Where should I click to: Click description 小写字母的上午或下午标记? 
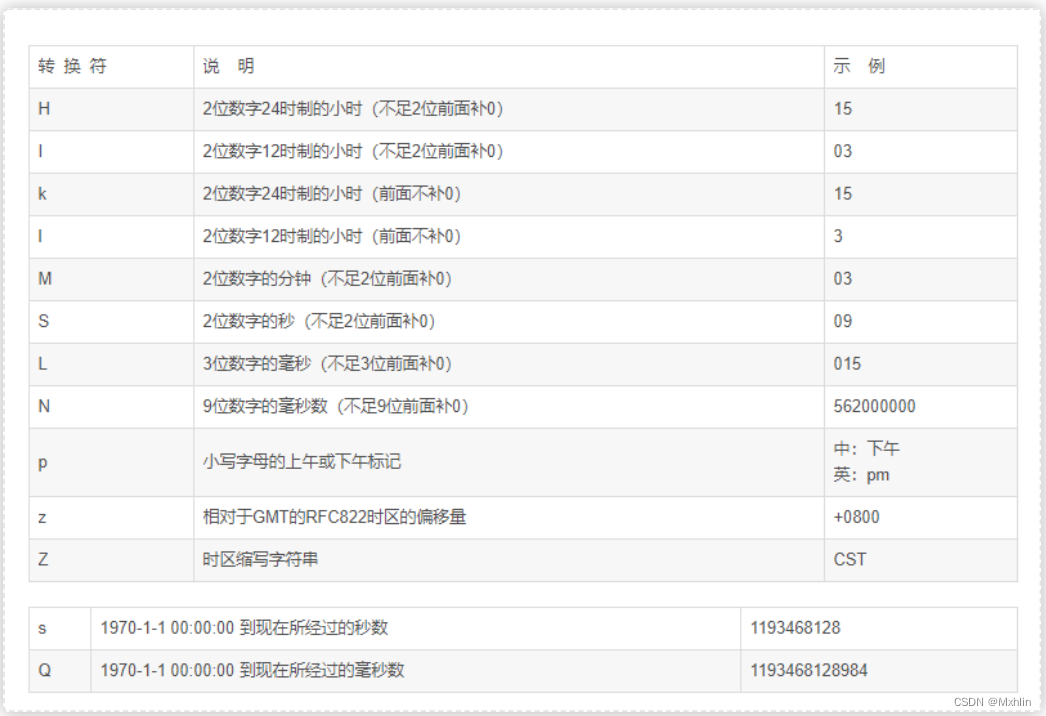[302, 462]
